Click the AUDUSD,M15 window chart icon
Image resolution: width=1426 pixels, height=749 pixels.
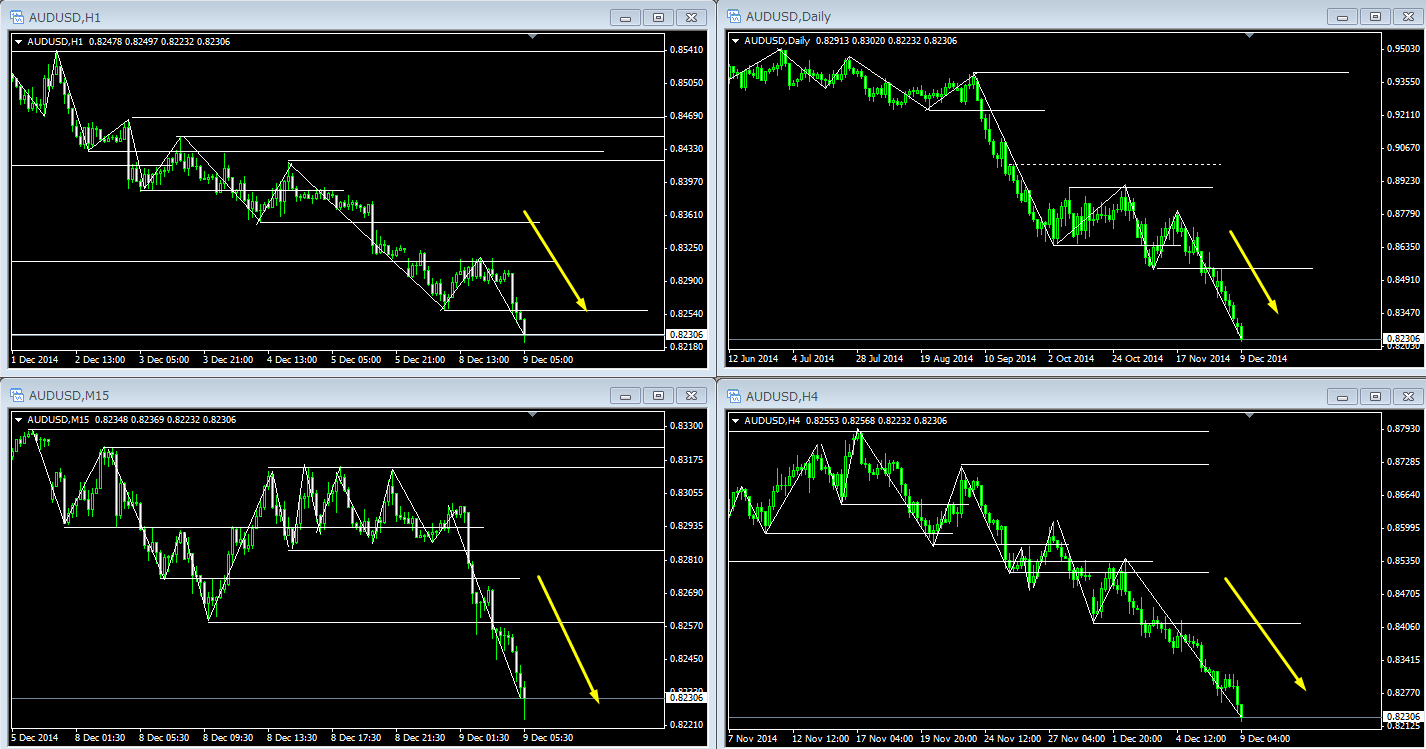pos(15,395)
